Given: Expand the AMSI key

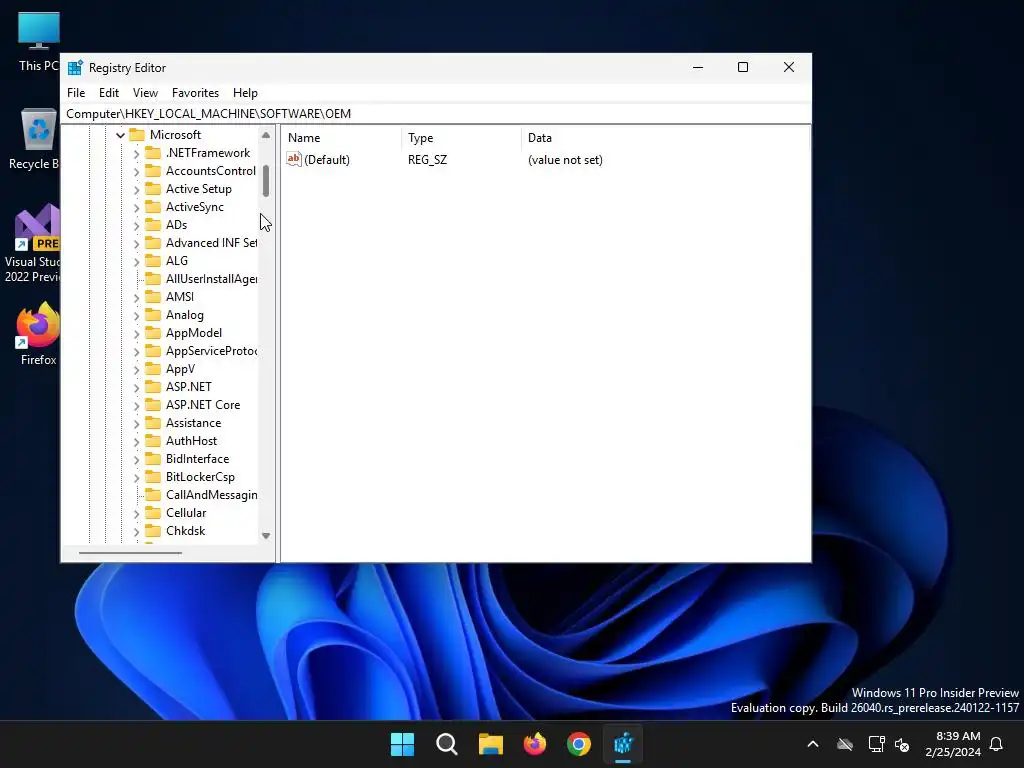Looking at the screenshot, I should click(136, 297).
